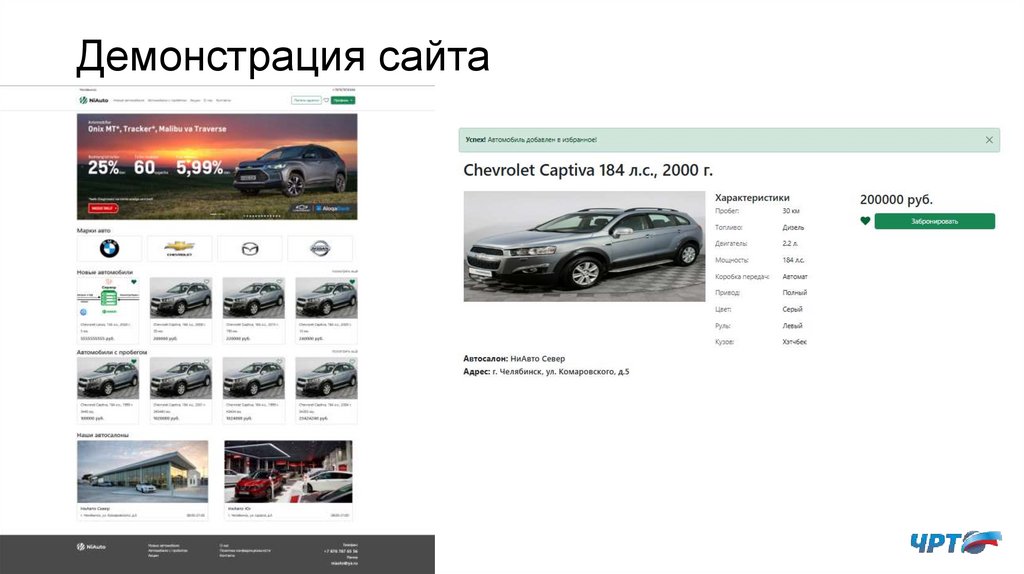Open the Контакты header navigation item
This screenshot has height=574, width=1024.
tap(223, 101)
